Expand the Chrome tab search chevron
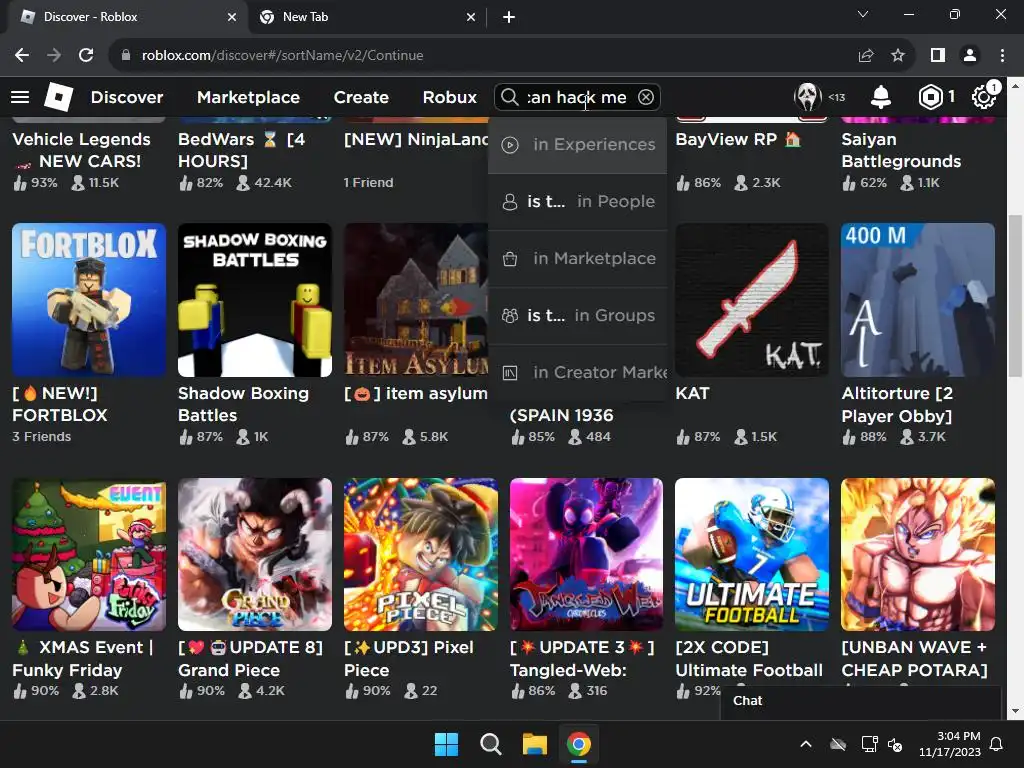Screen dimensions: 1024x768 [x=863, y=14]
